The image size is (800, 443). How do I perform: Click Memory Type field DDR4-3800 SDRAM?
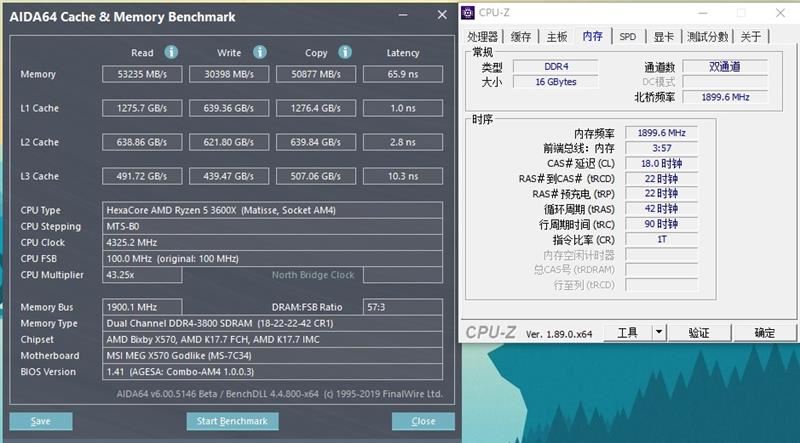coord(272,324)
